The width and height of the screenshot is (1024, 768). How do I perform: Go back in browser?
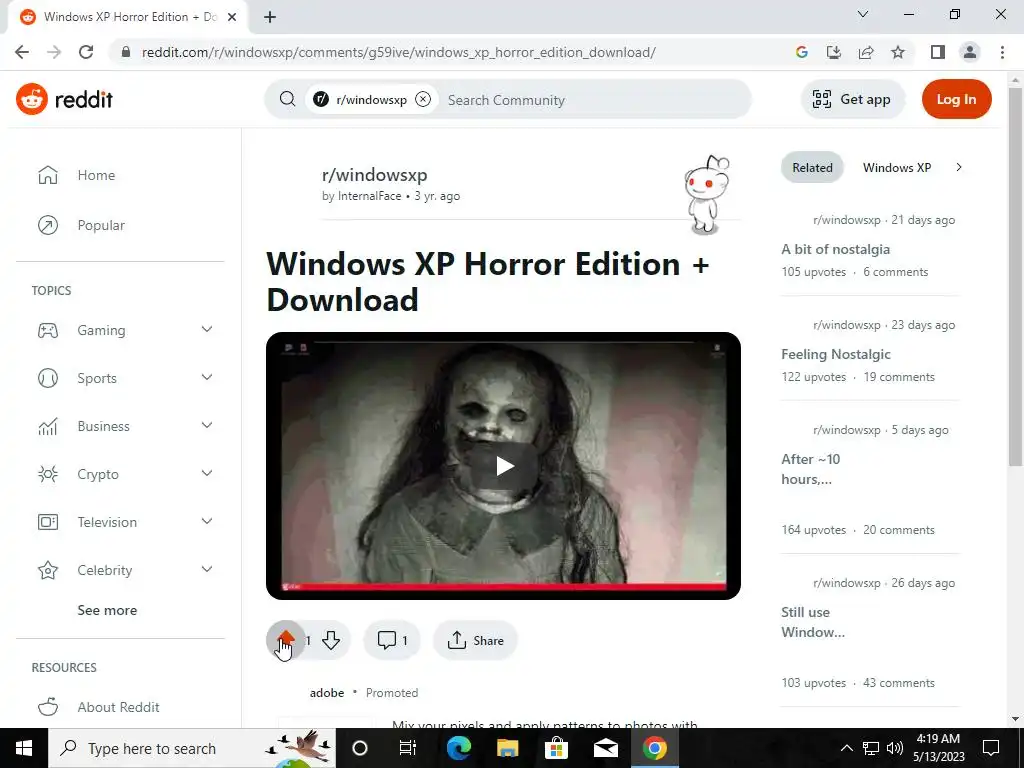22,52
